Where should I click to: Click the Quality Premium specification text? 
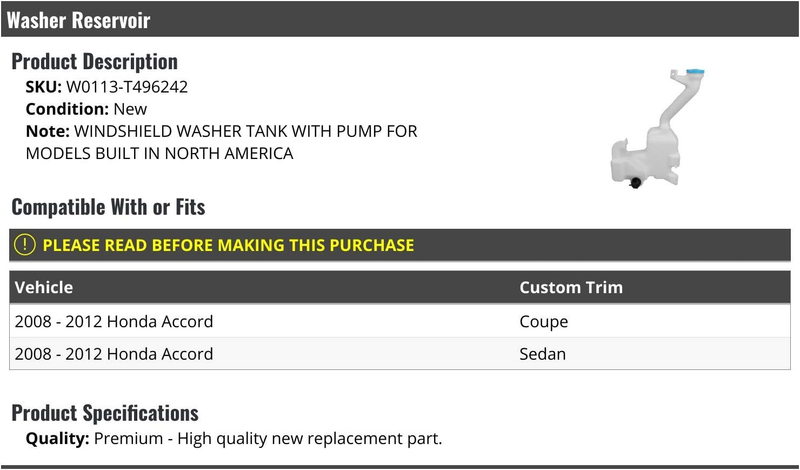(x=234, y=438)
